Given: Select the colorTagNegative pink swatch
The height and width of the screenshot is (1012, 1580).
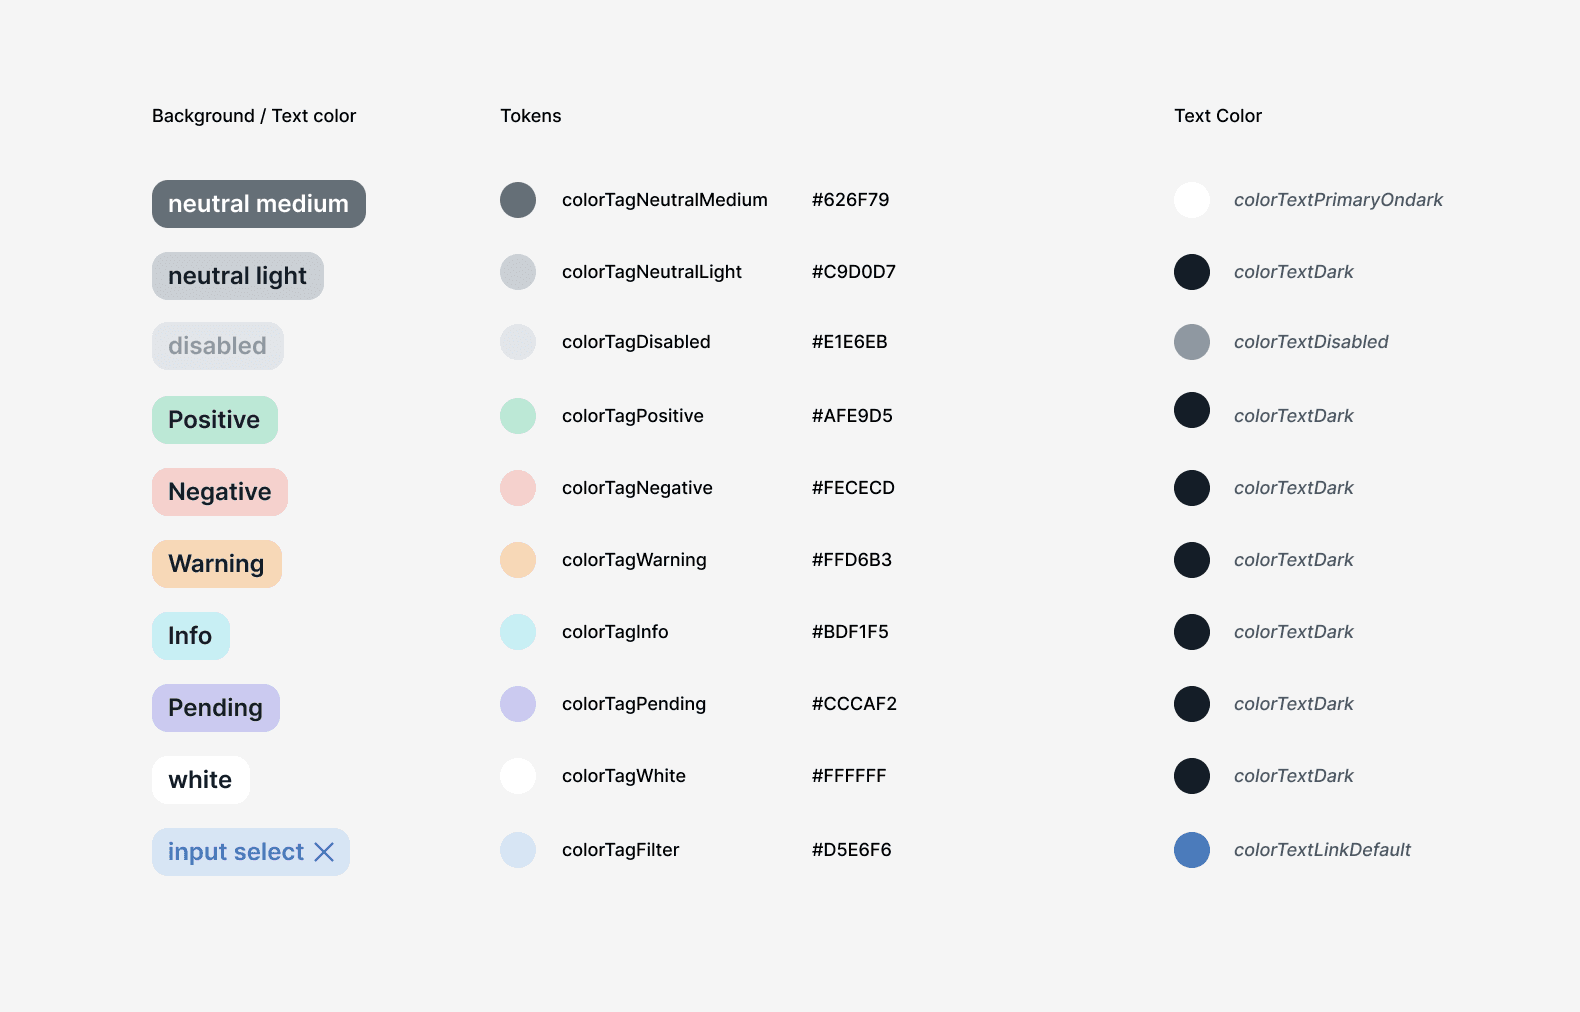Looking at the screenshot, I should click(518, 488).
